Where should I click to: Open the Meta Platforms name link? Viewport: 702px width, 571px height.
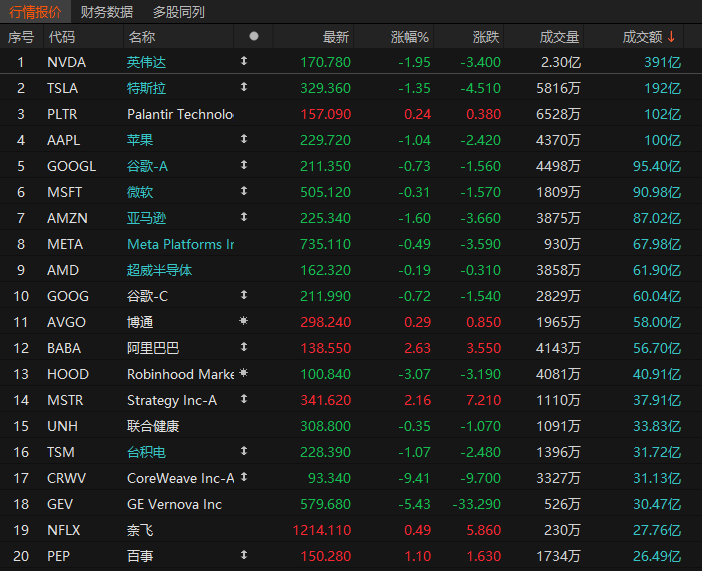pyautogui.click(x=180, y=244)
